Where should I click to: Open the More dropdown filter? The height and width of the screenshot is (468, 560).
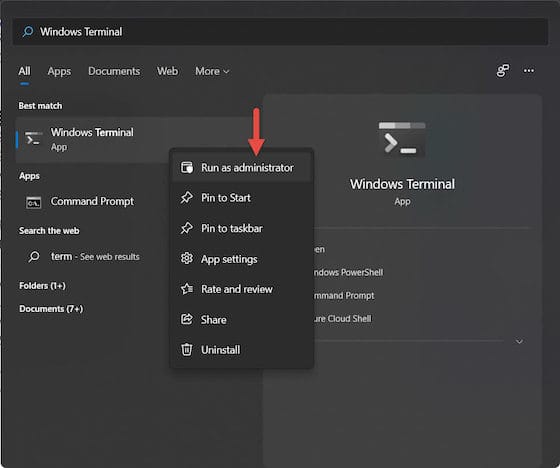[212, 71]
